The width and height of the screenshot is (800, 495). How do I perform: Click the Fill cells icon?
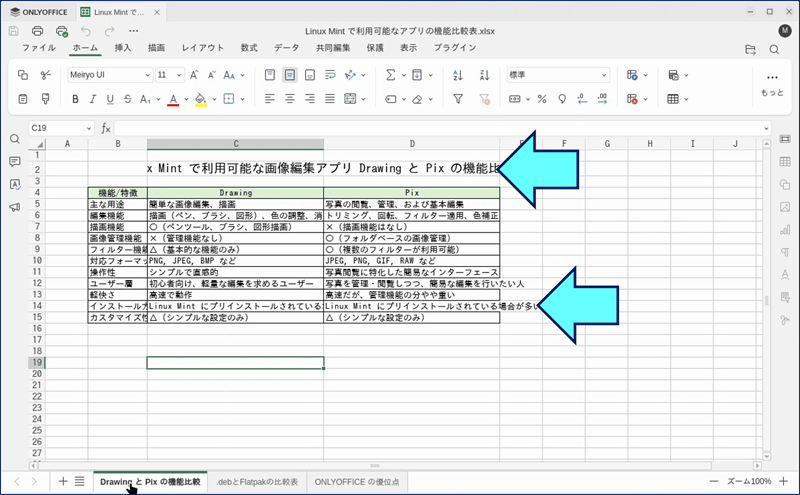tap(417, 75)
